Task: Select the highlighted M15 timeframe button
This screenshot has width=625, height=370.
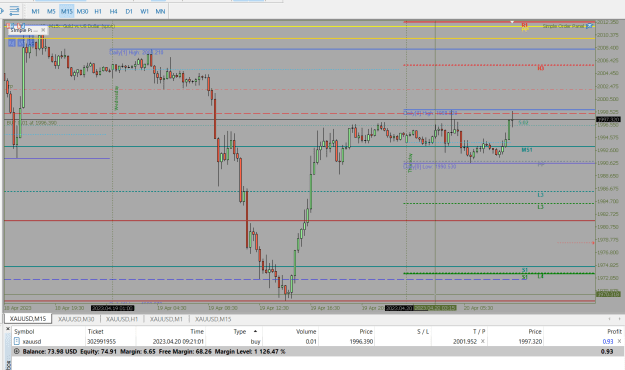Action: [x=67, y=12]
